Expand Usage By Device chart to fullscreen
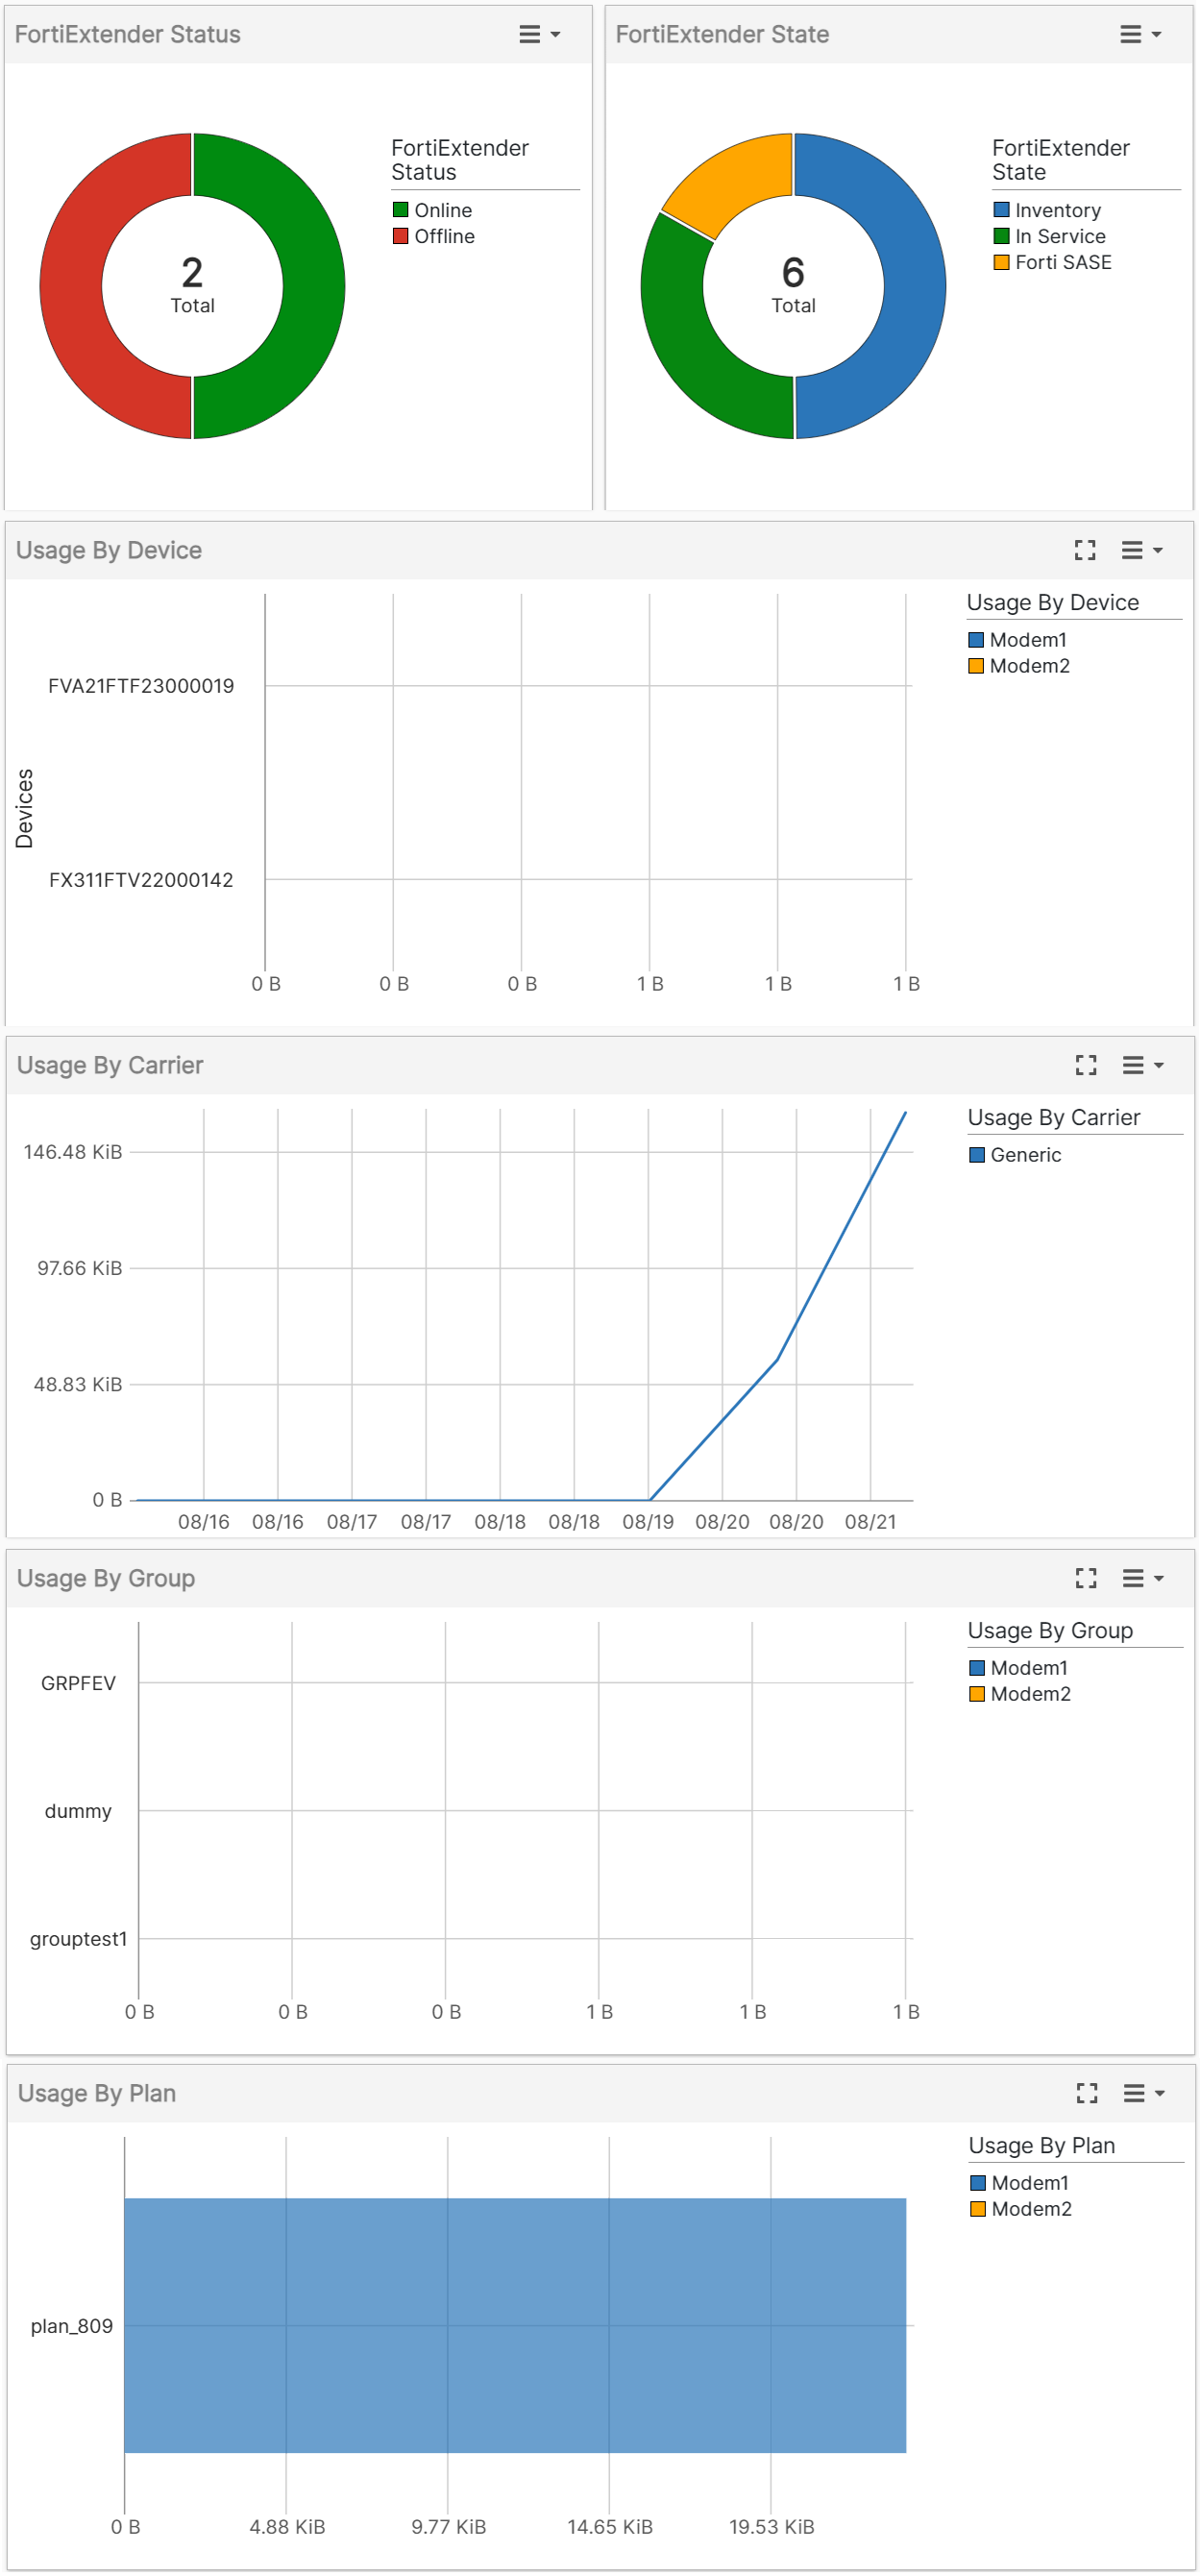The image size is (1200, 2576). click(x=1085, y=550)
